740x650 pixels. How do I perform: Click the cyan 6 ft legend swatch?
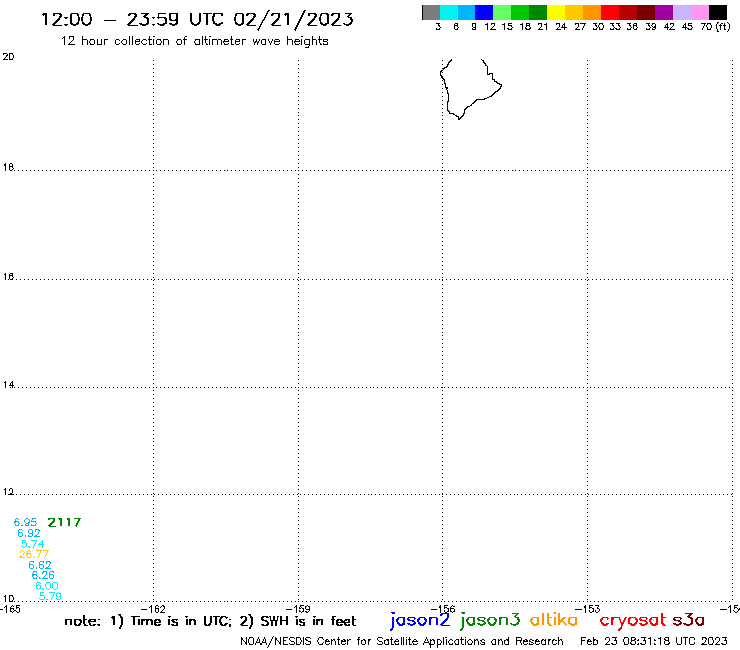tap(449, 13)
